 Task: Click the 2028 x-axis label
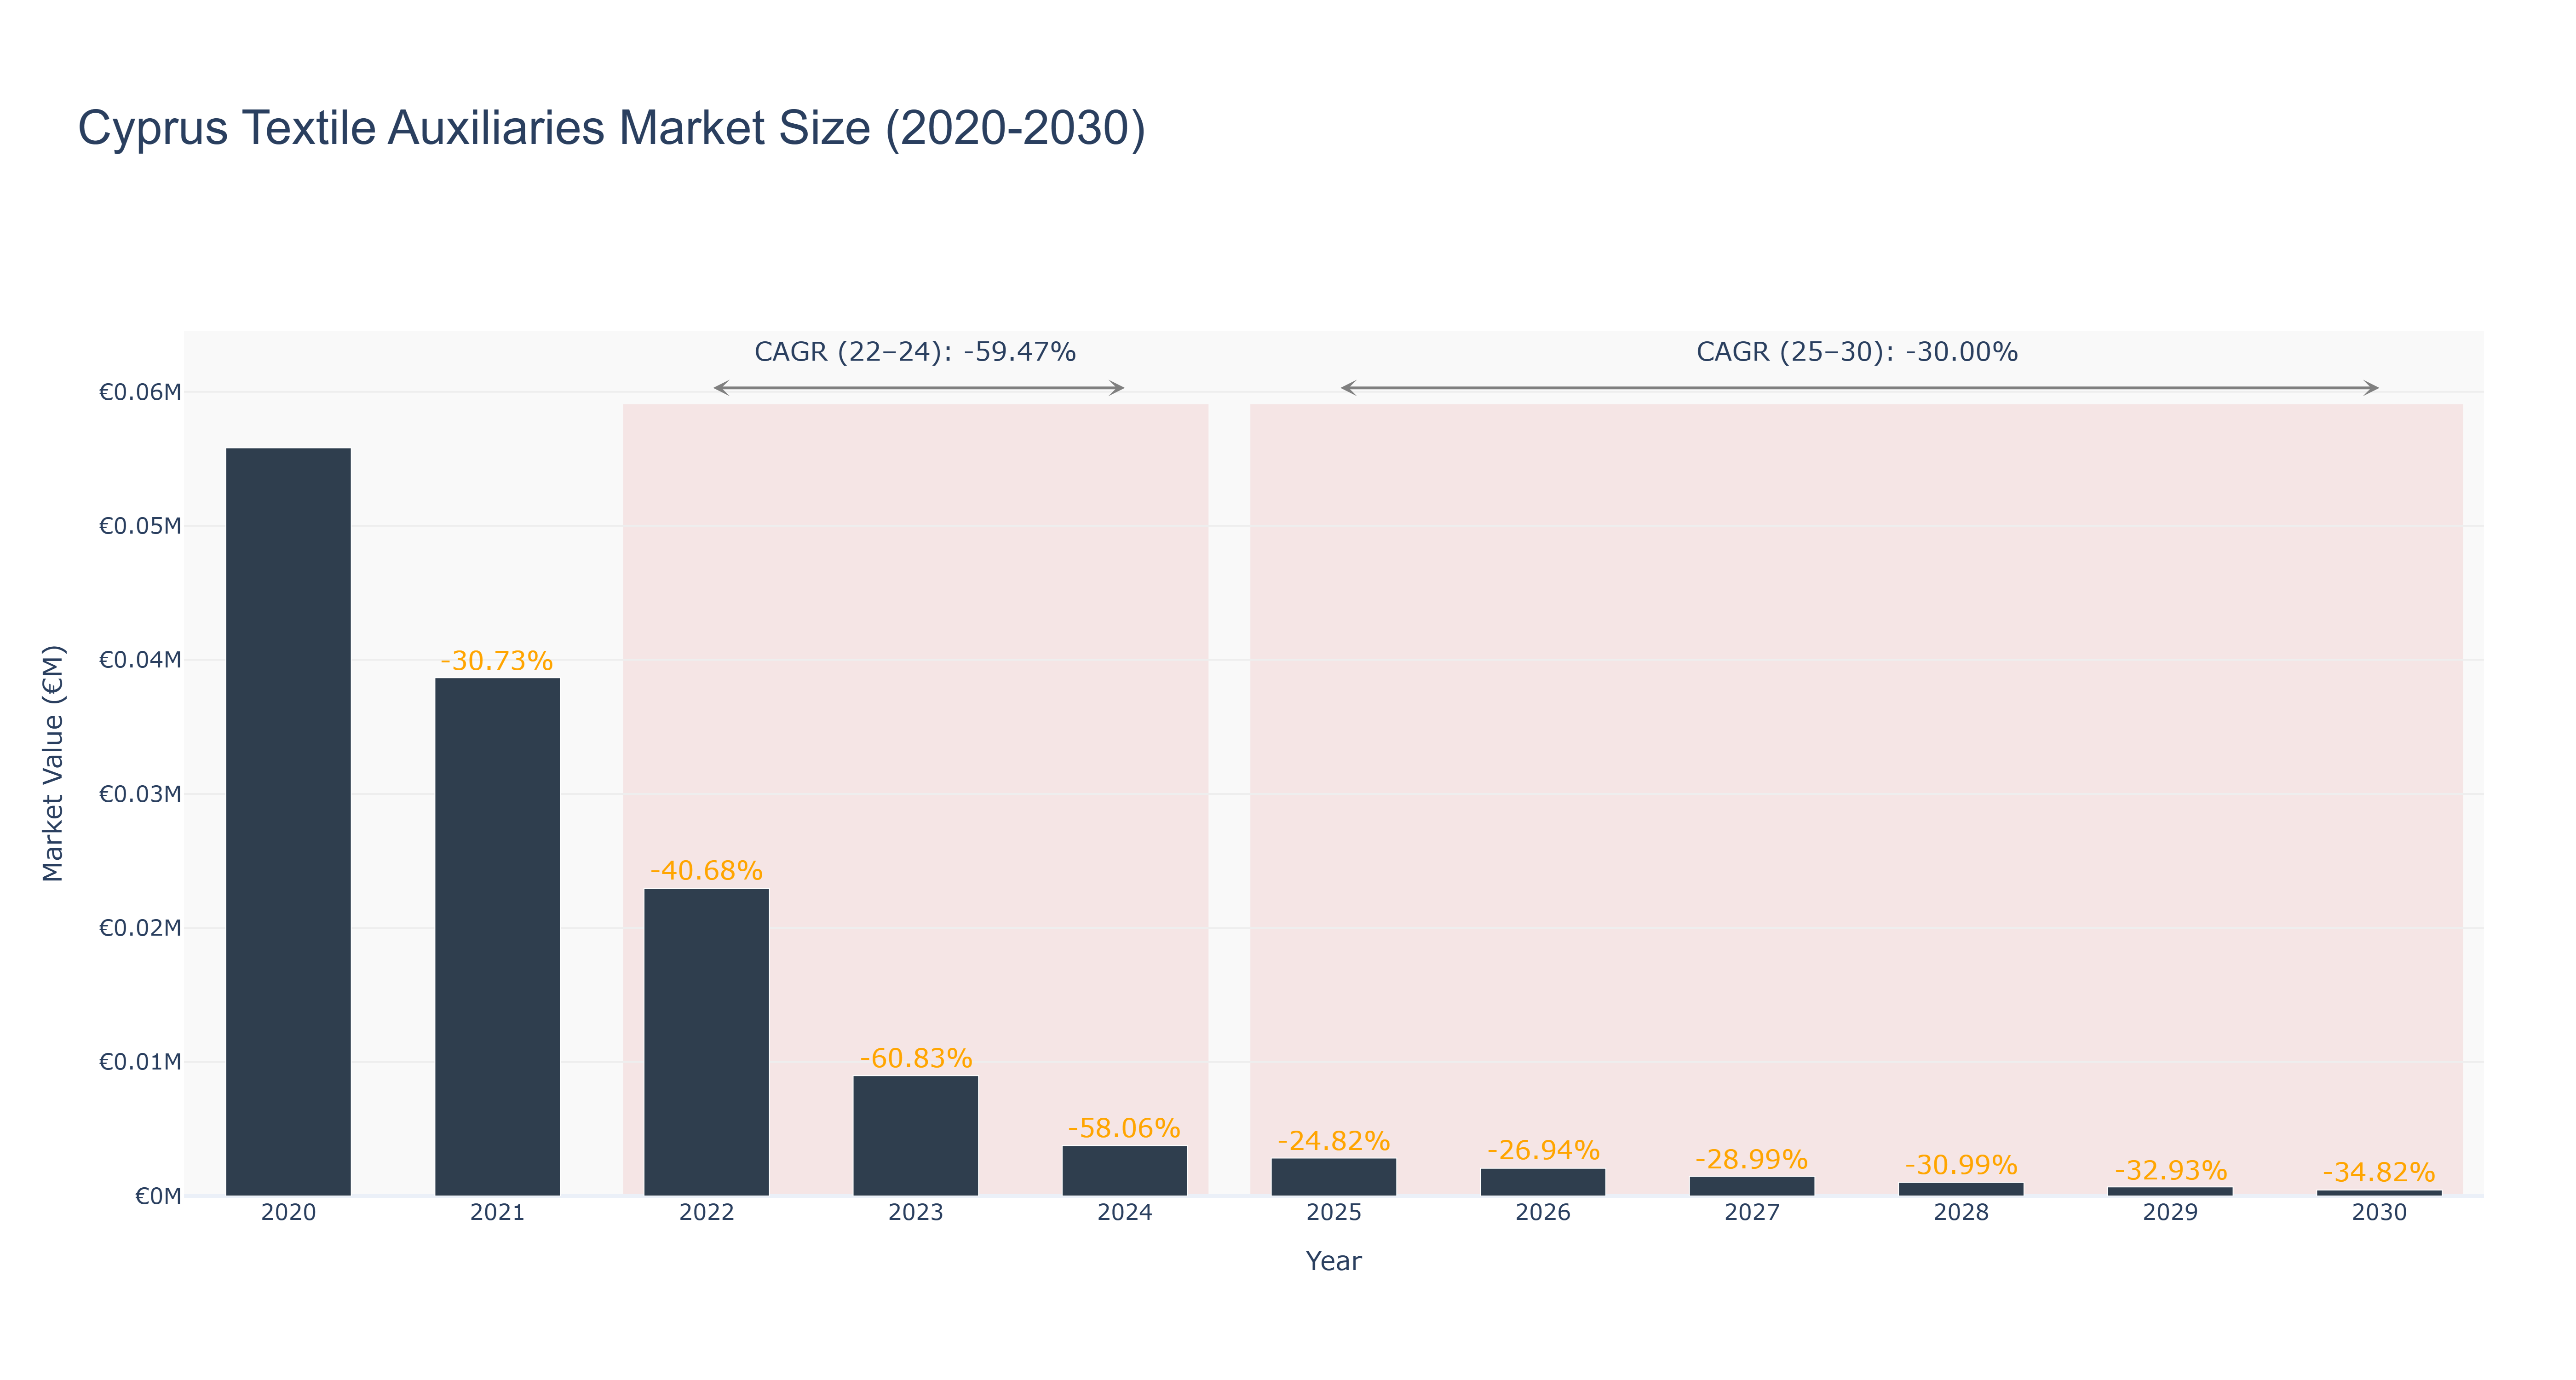1961,1213
